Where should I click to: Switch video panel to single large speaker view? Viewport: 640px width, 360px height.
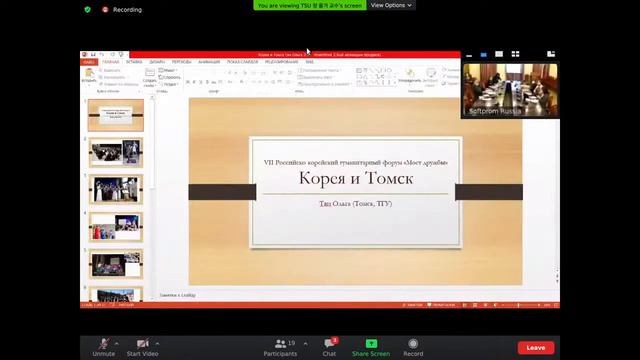point(499,54)
